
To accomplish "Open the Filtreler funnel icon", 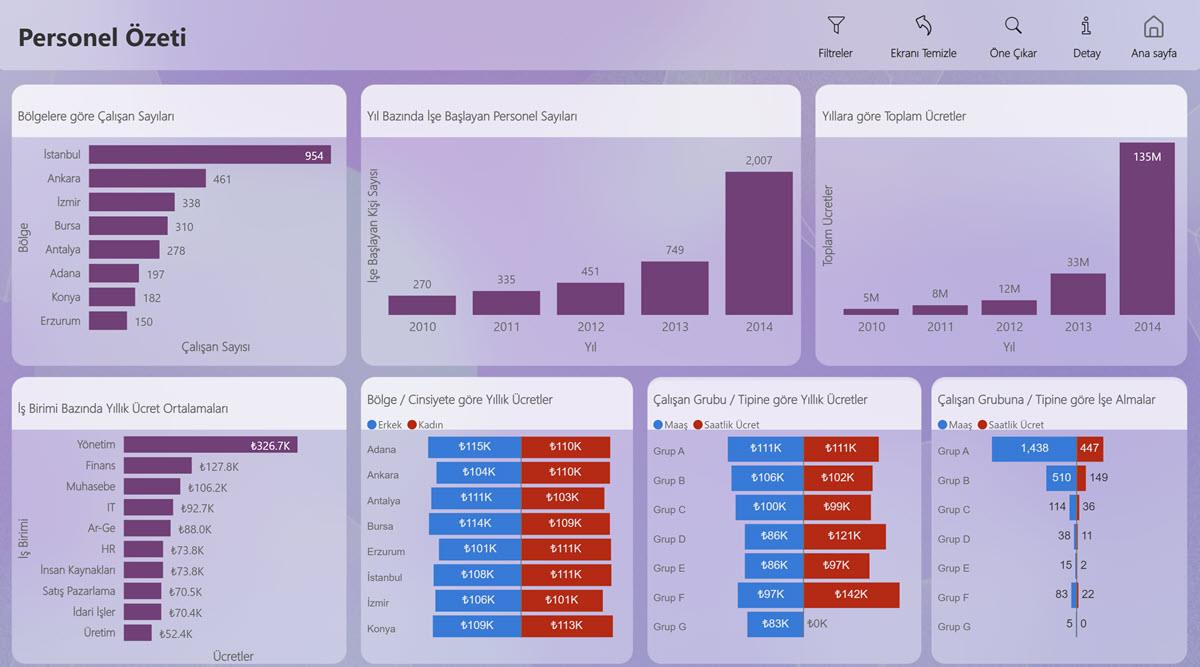I will [836, 27].
